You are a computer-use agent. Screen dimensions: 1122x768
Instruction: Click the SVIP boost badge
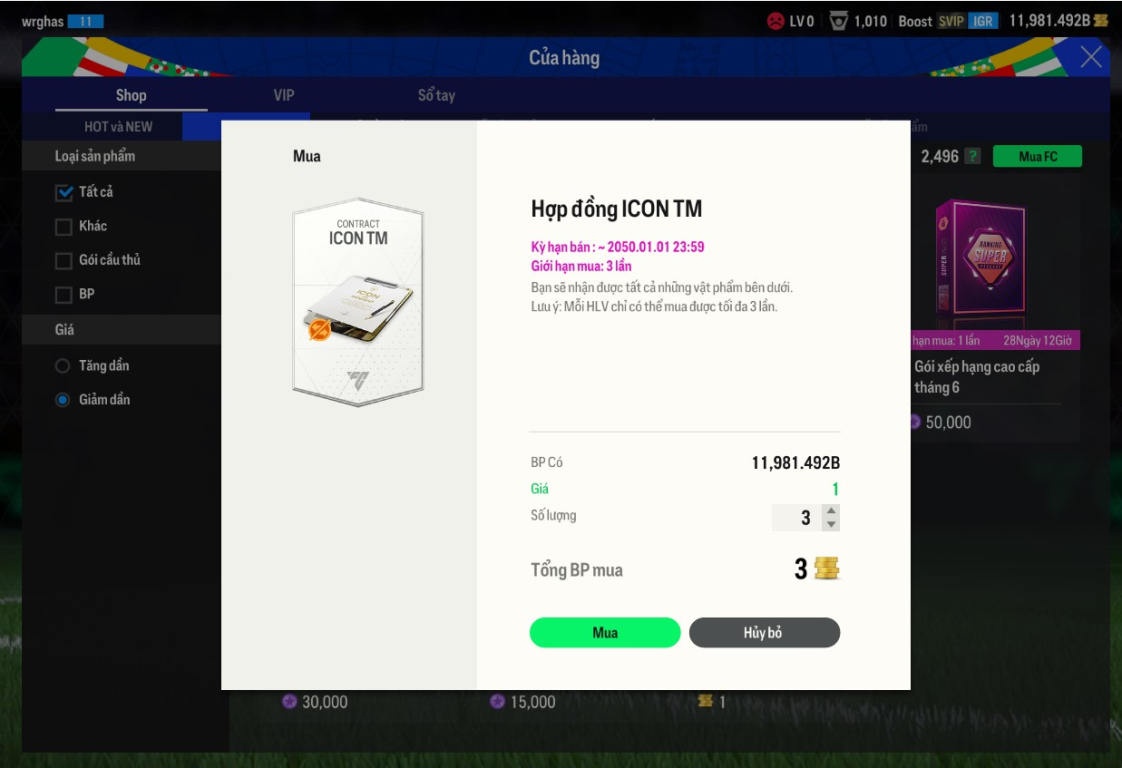[x=951, y=21]
